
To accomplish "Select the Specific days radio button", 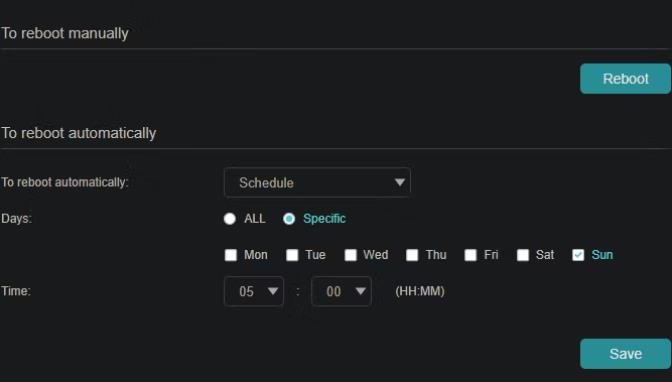I will pos(289,219).
